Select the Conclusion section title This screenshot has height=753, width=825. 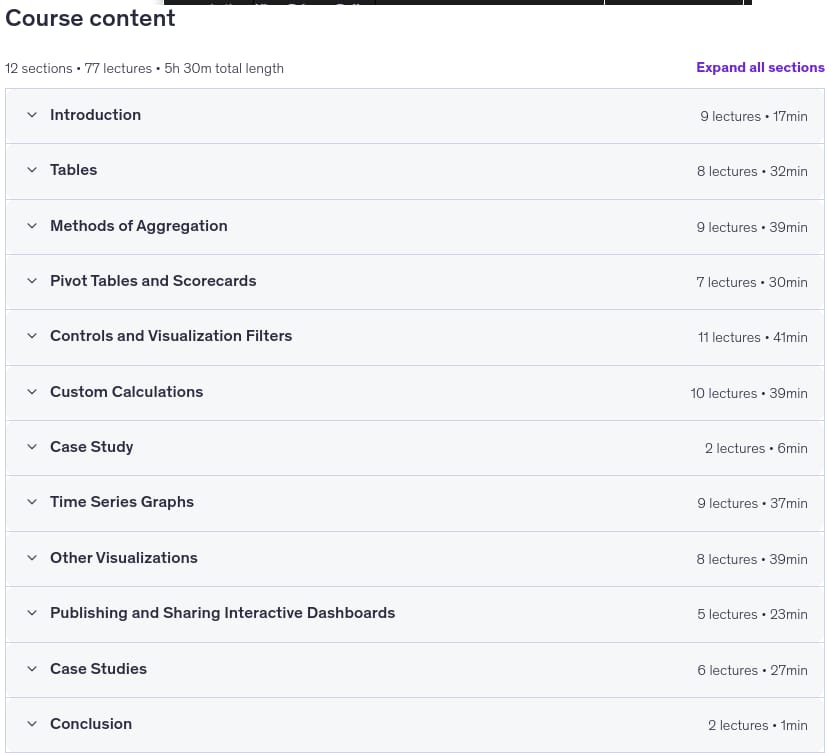coord(91,724)
